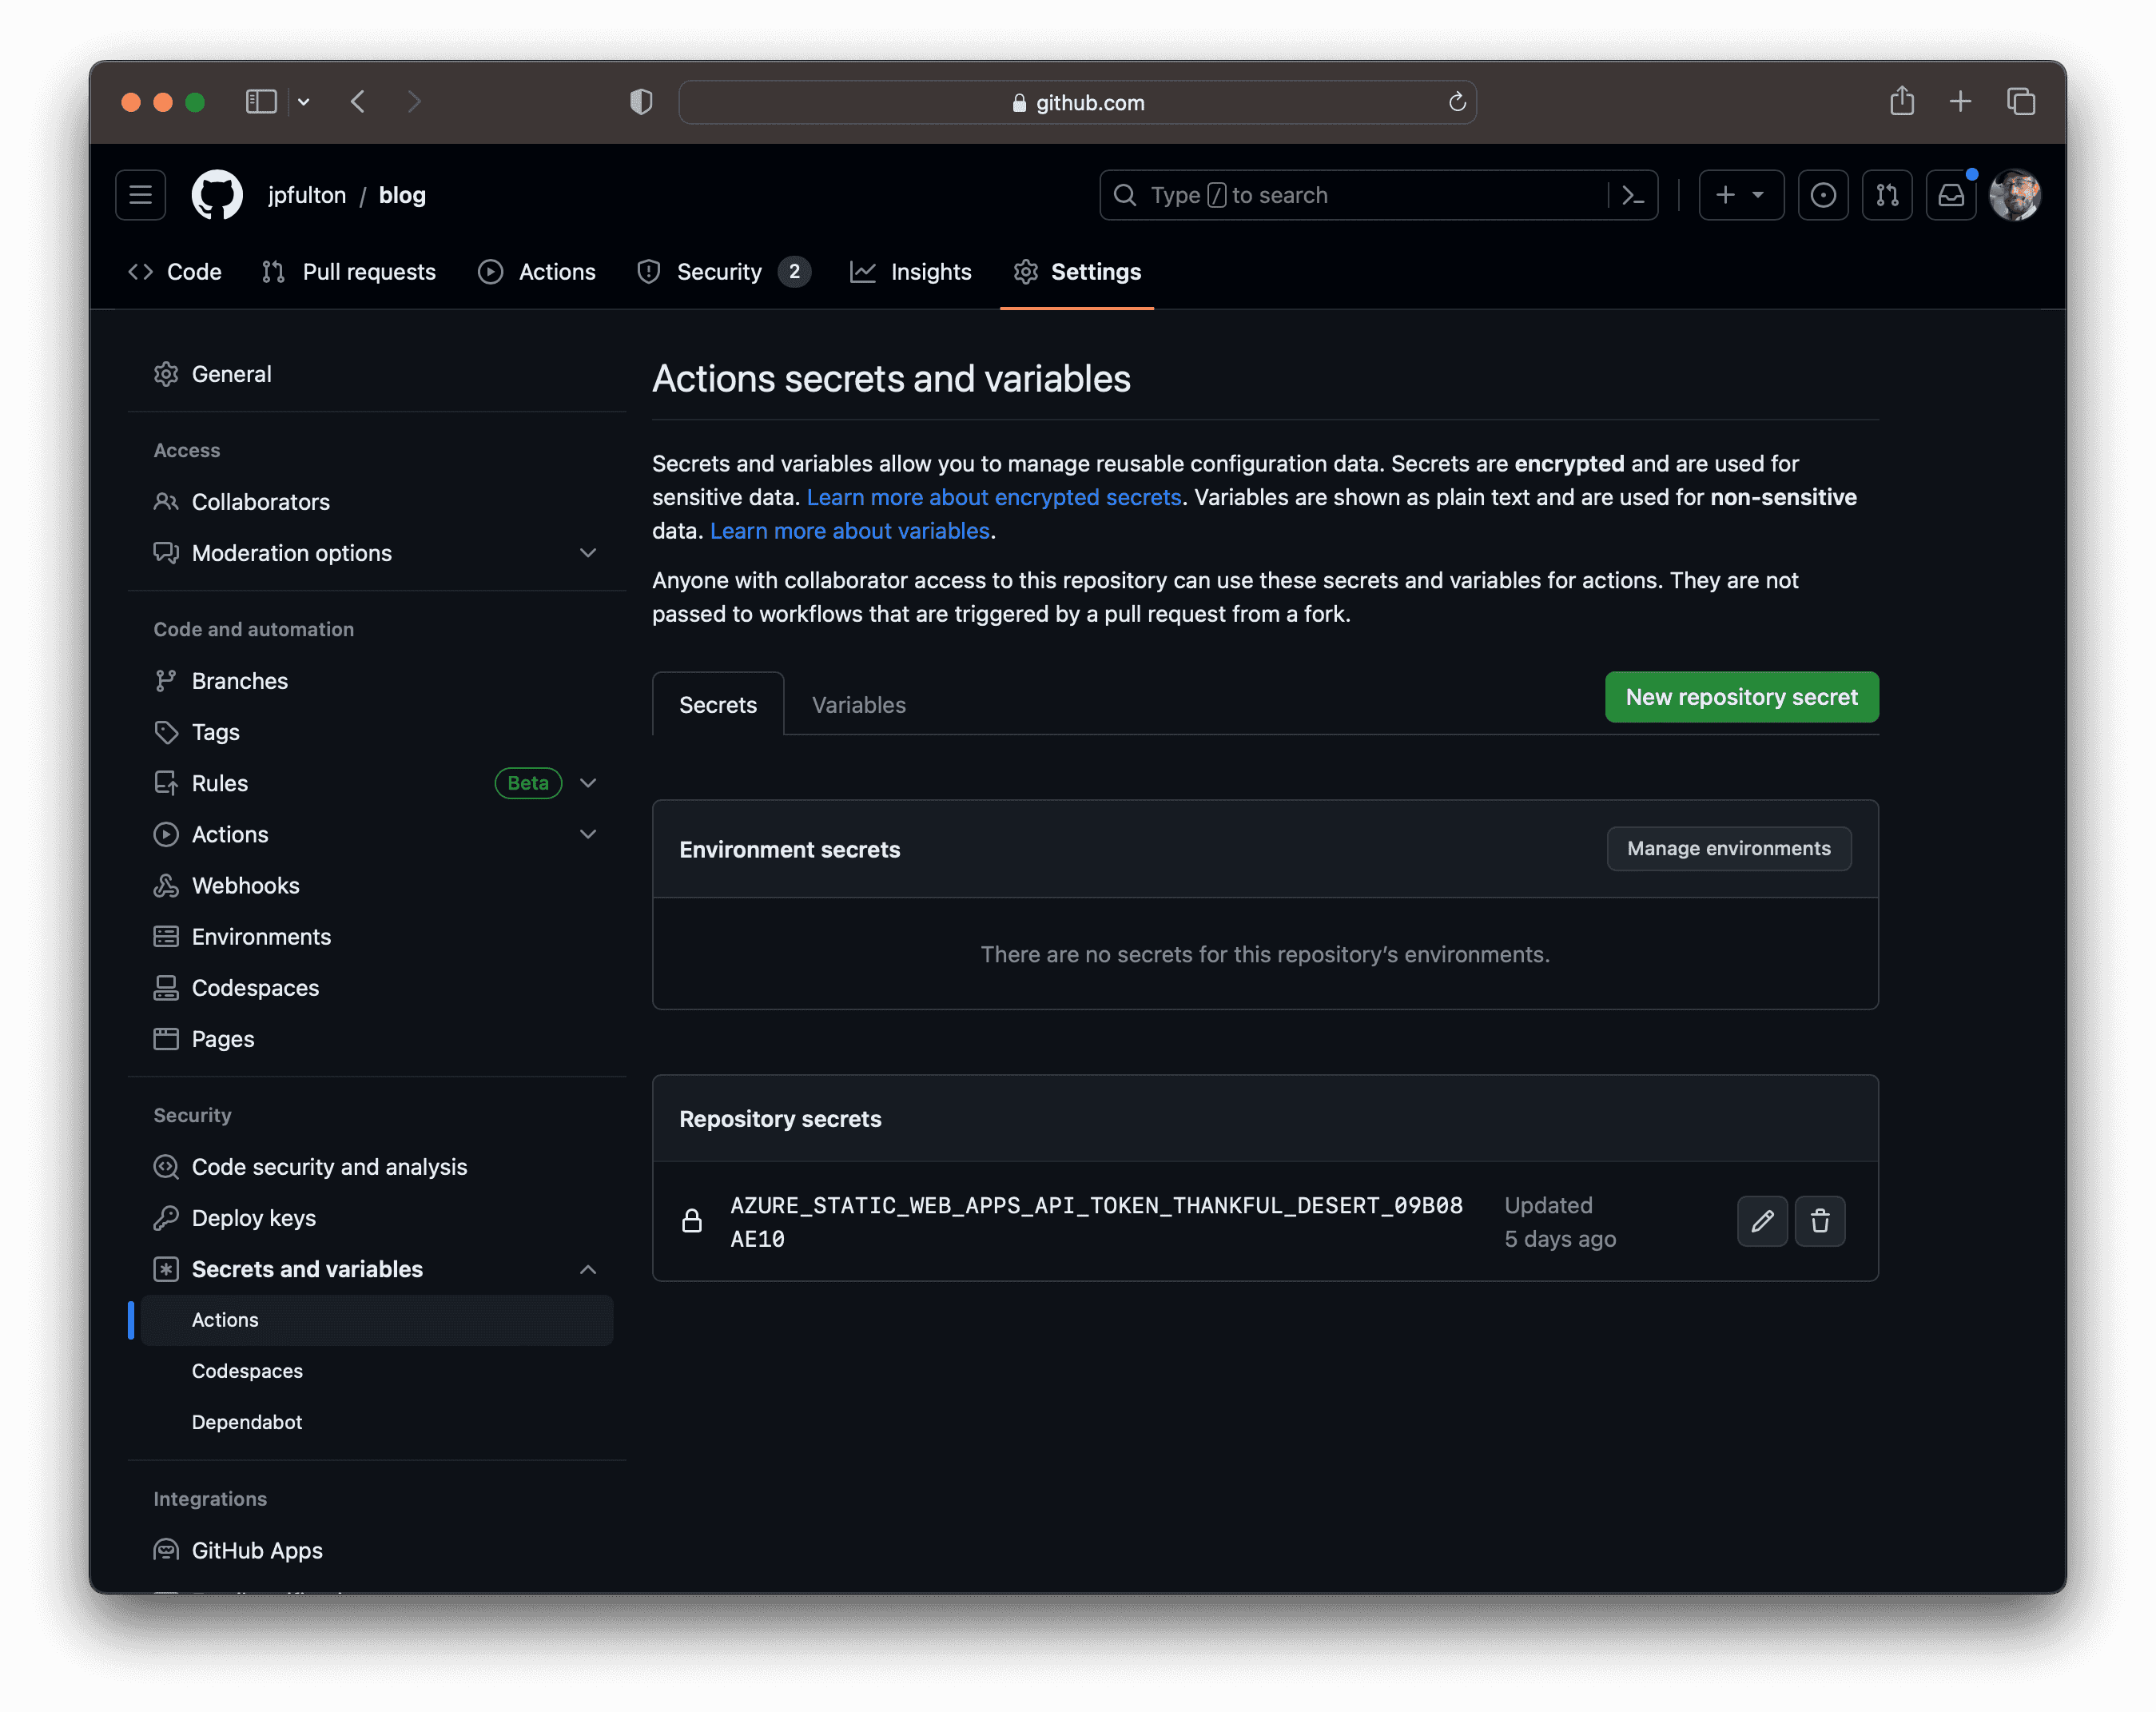Delete the AZURE_STATIC_WEB_APPS secret with trash icon
The height and width of the screenshot is (1712, 2156).
1820,1221
